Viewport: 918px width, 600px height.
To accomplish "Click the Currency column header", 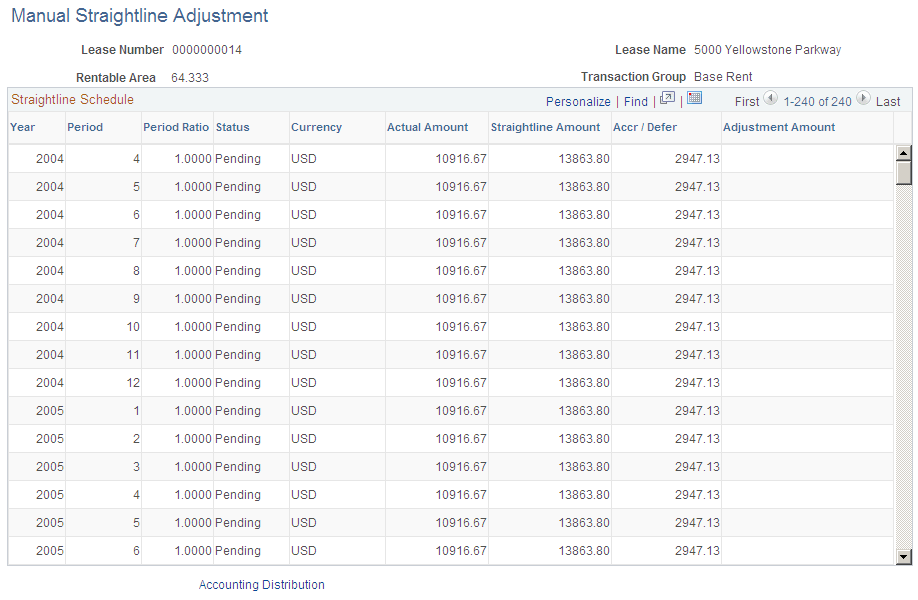I will (x=316, y=127).
